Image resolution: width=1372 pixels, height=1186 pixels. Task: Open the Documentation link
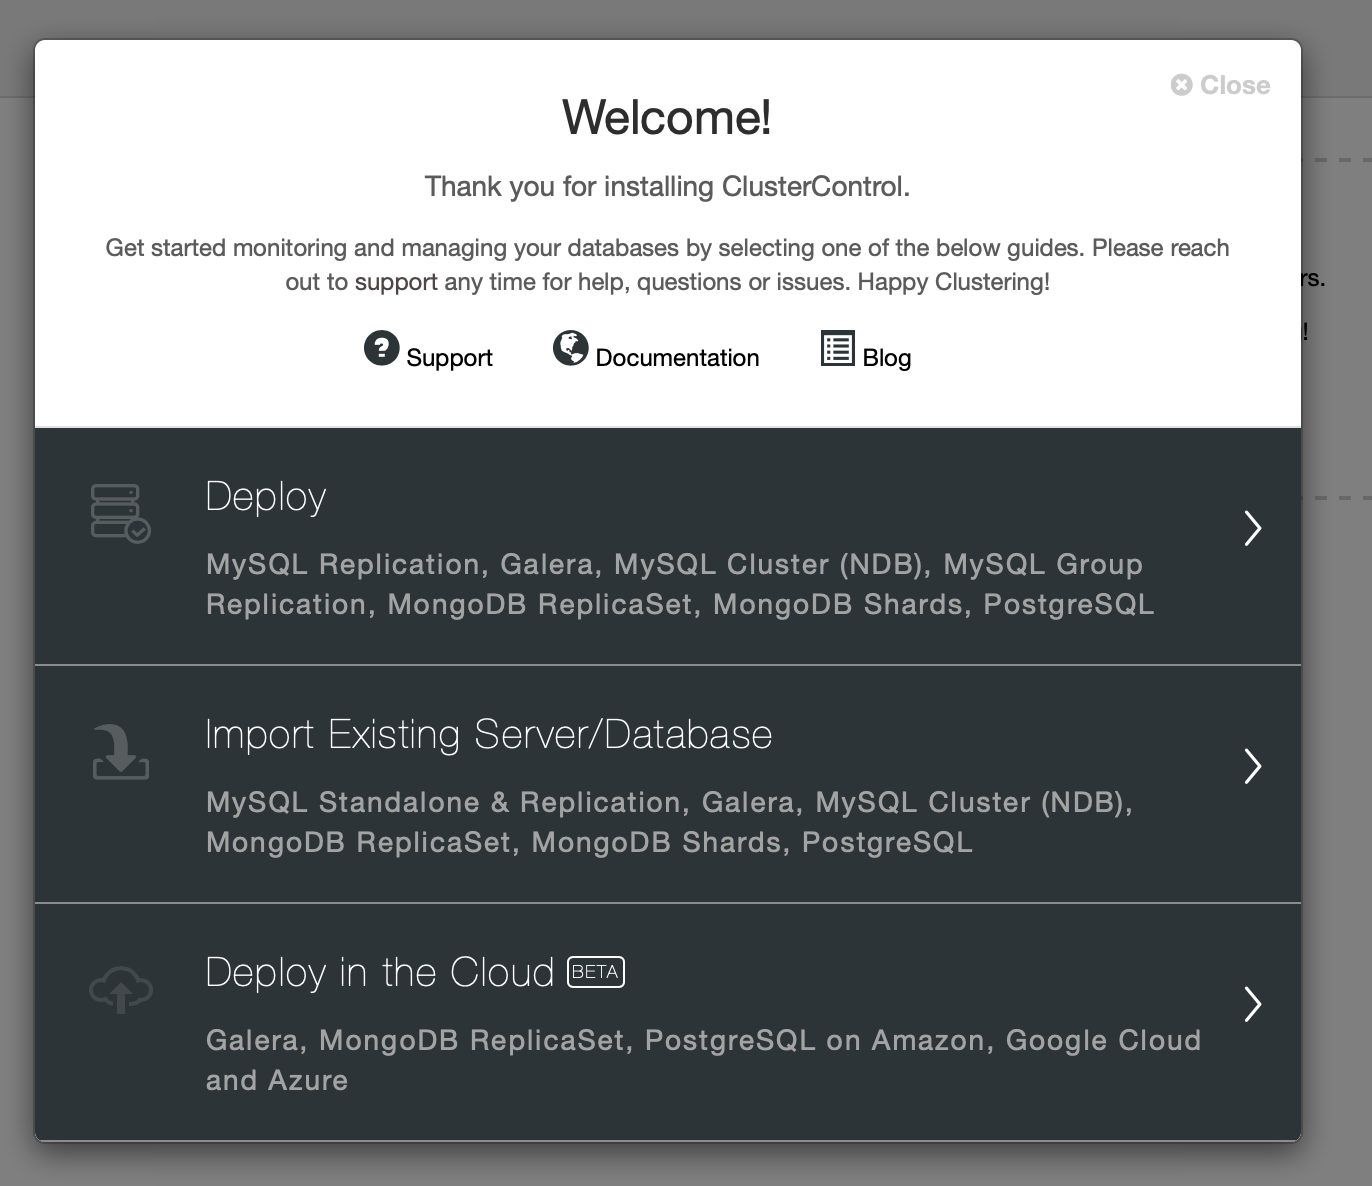coord(677,358)
